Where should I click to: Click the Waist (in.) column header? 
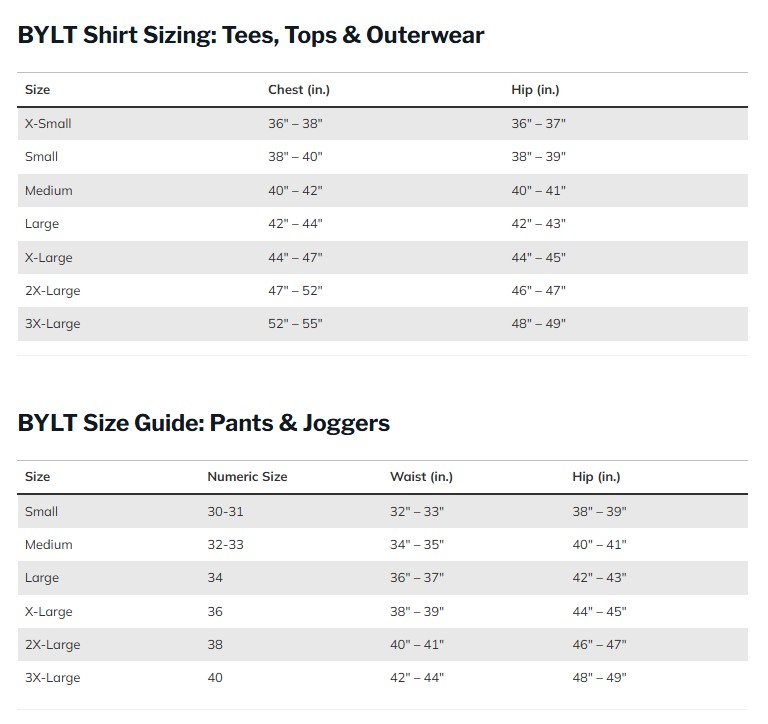pos(421,477)
